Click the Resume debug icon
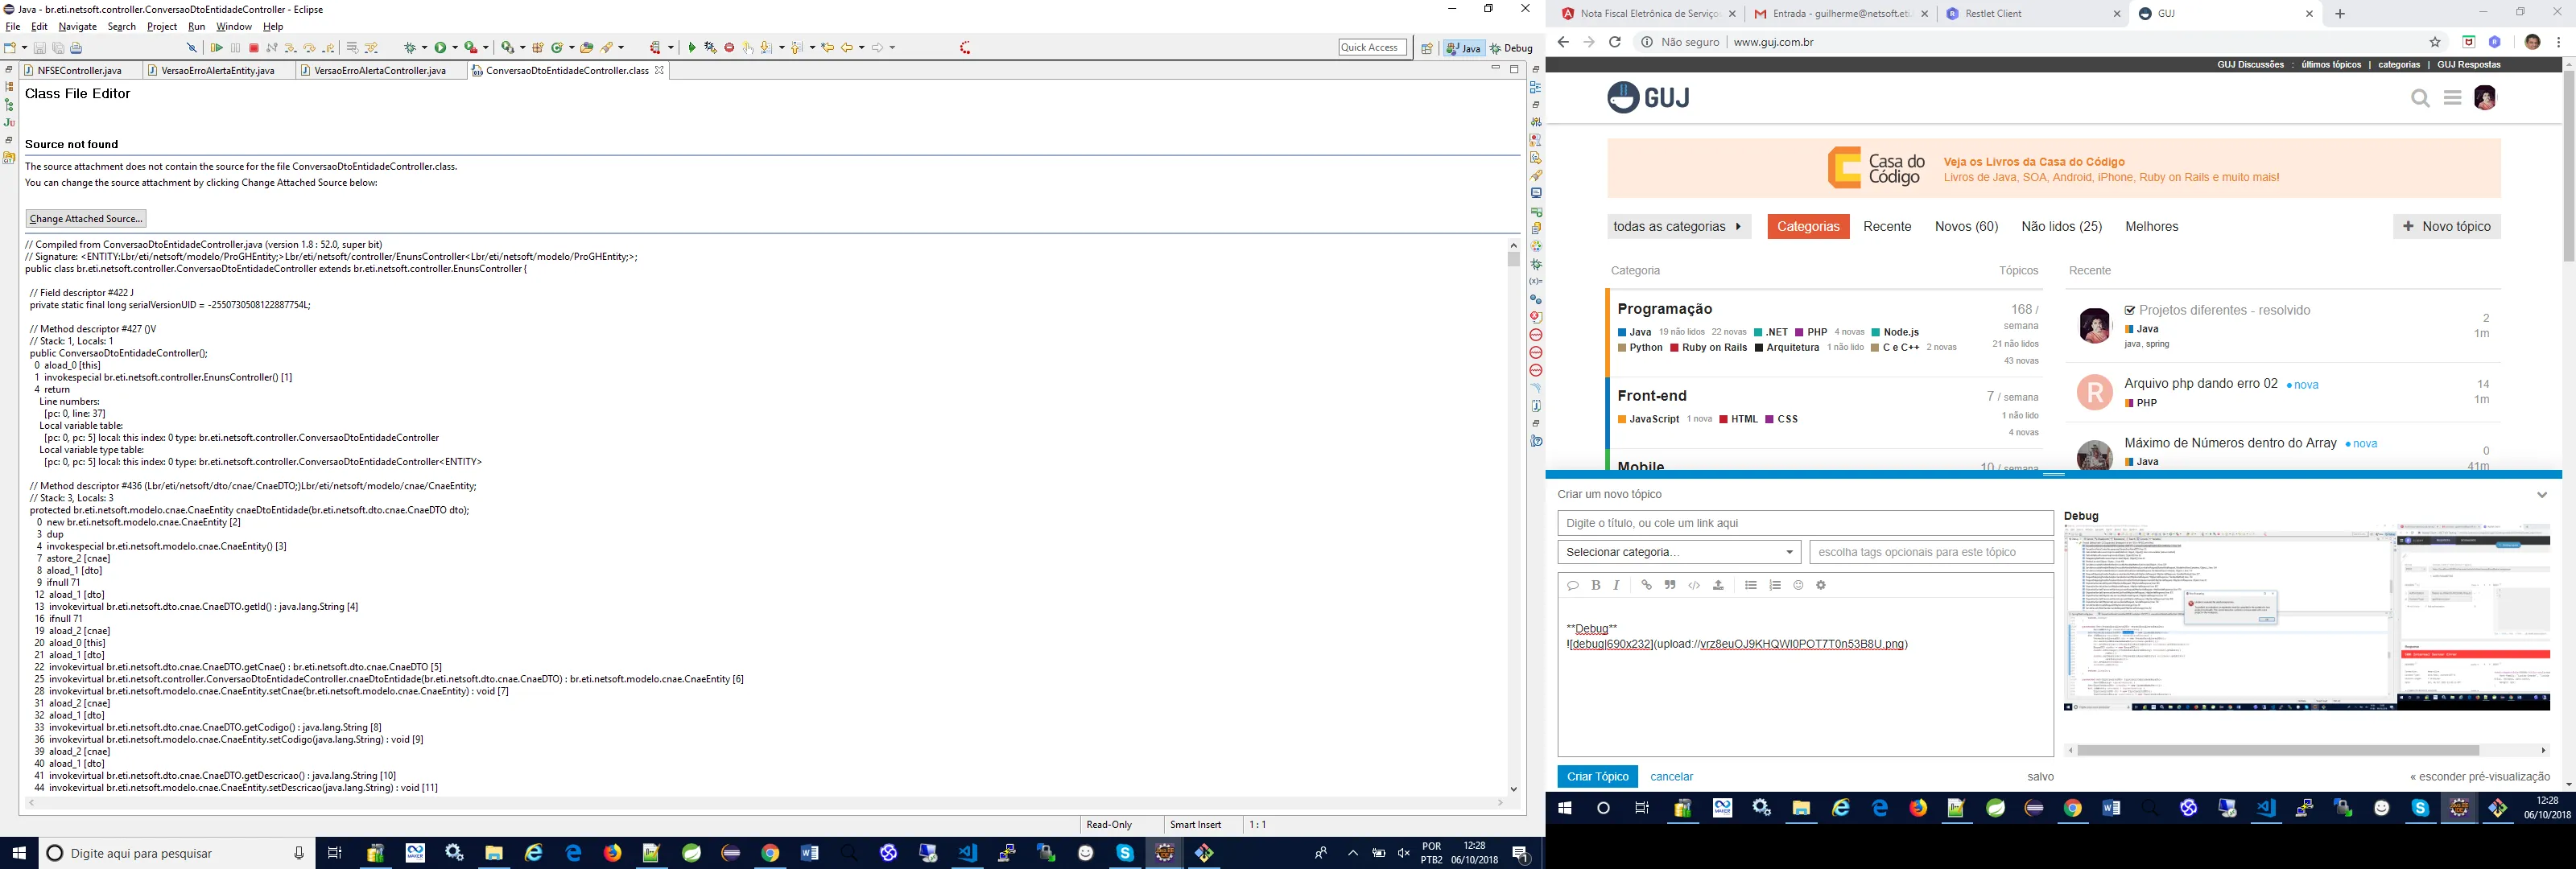This screenshot has width=2576, height=869. click(x=217, y=48)
